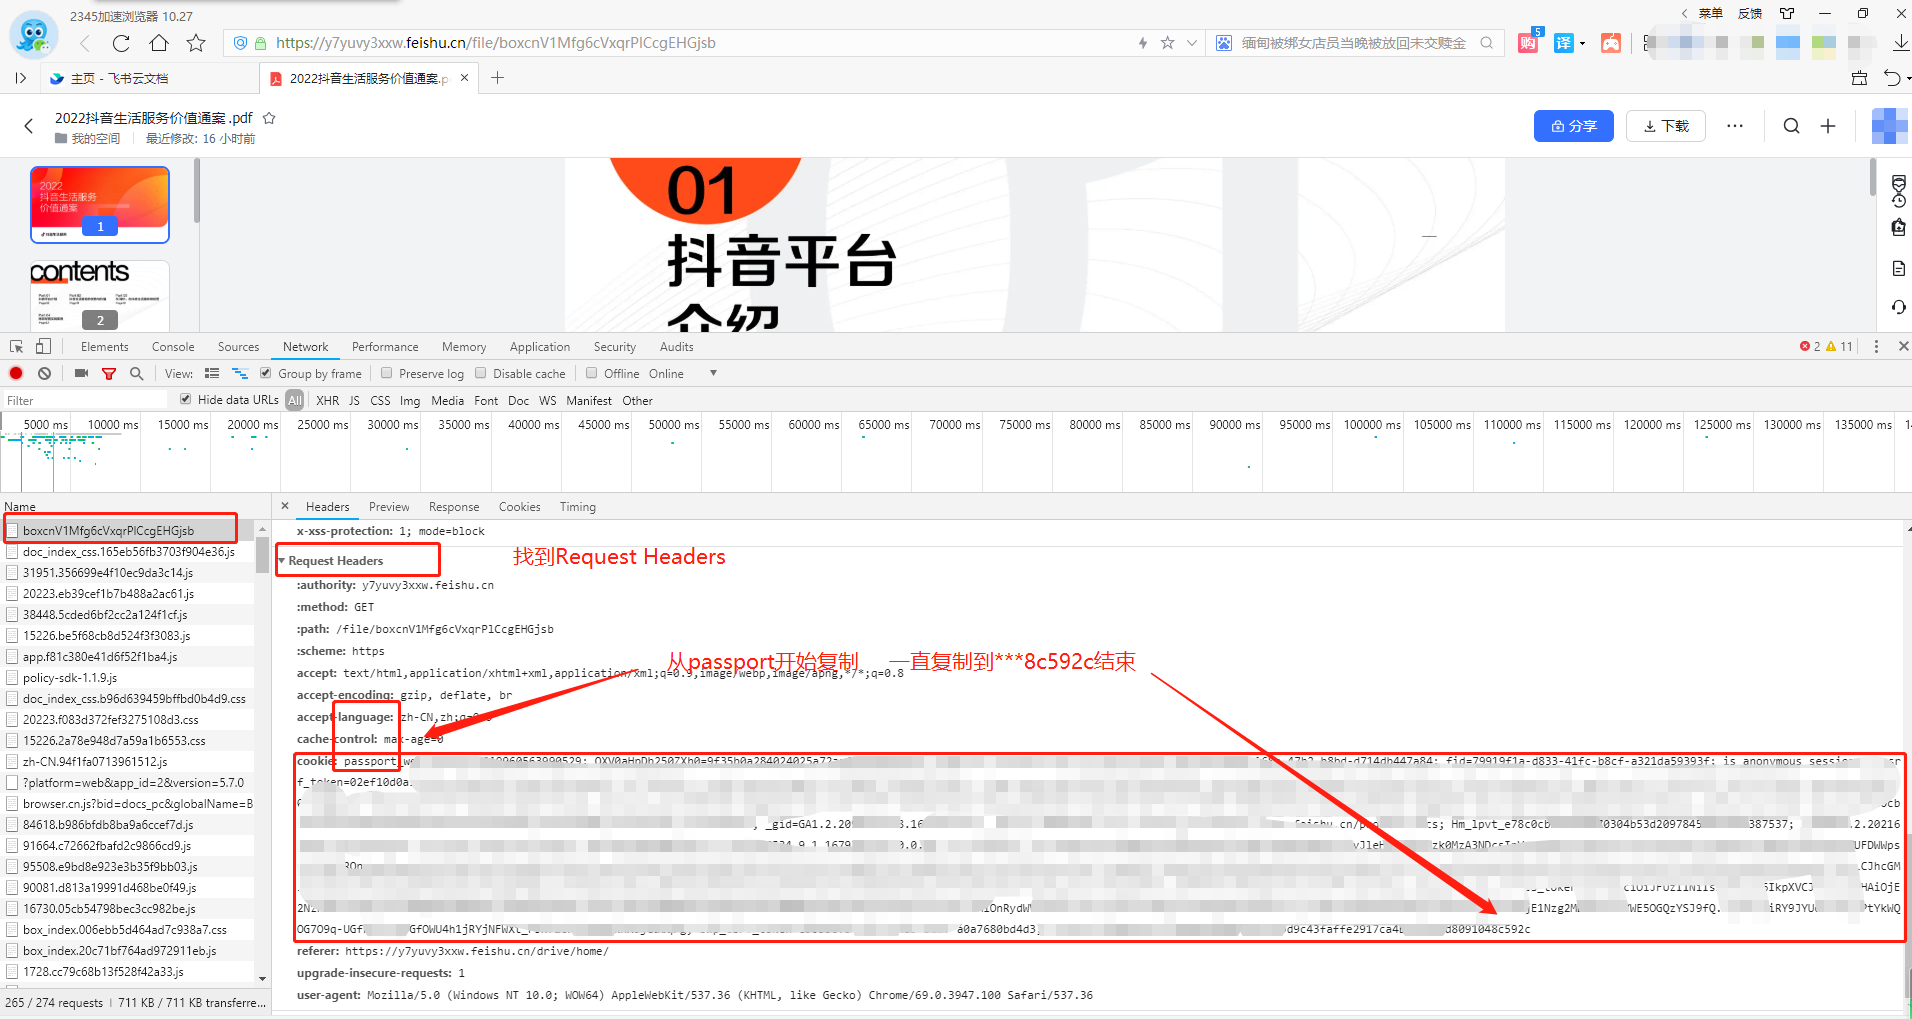Go to the browser home page icon
Viewport: 1912px width, 1019px height.
click(x=159, y=43)
